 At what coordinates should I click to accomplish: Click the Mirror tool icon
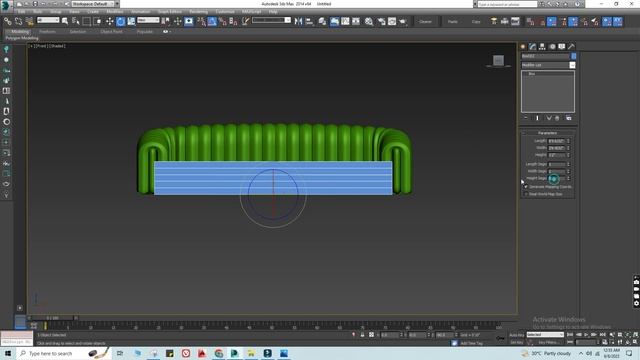click(x=298, y=21)
